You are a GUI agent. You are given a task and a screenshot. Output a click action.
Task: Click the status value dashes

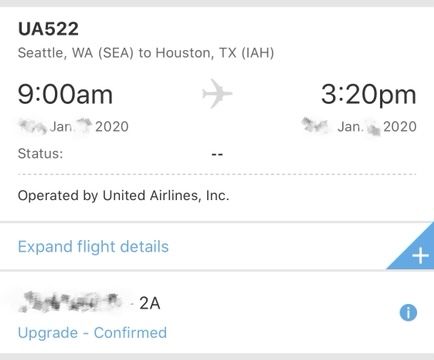pos(217,154)
